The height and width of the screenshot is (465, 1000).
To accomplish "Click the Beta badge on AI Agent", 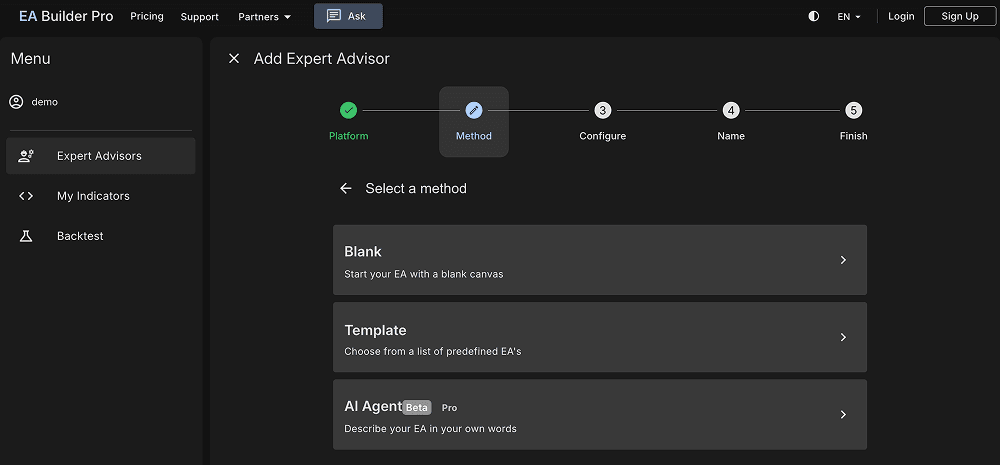I will coord(417,408).
